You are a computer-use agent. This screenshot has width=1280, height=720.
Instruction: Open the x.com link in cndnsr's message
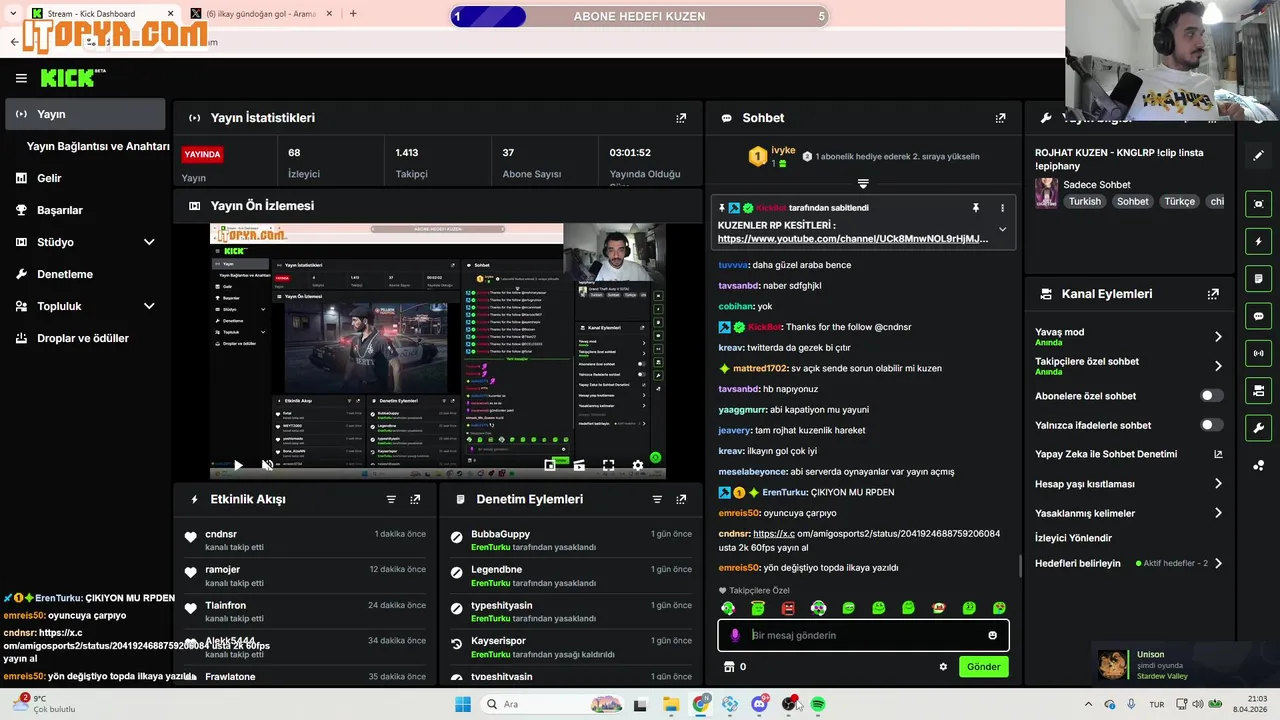[x=774, y=534]
